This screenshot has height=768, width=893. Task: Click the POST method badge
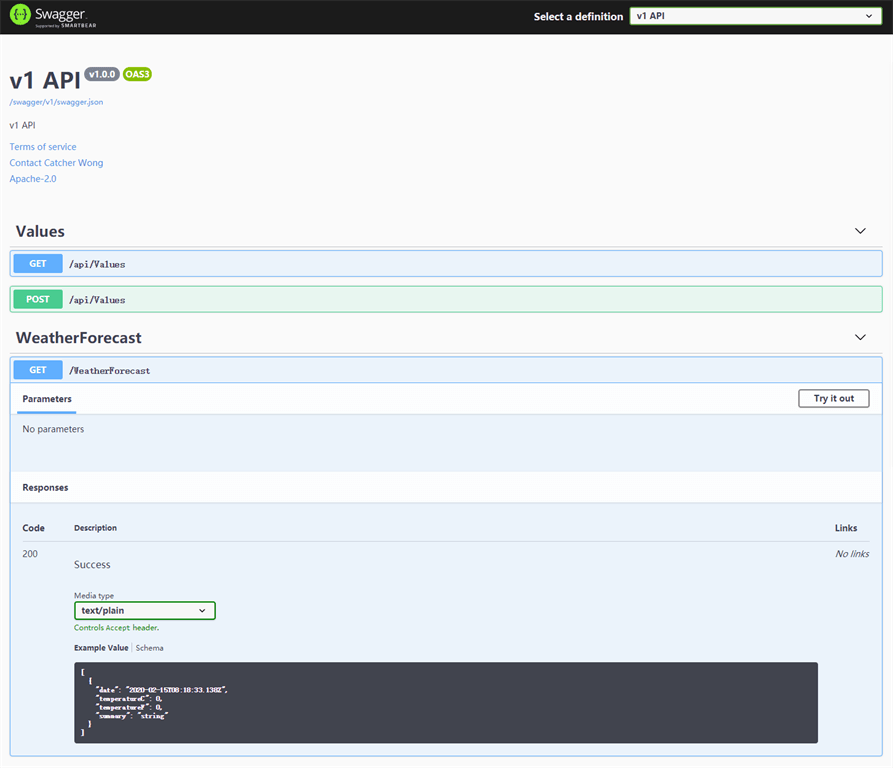[x=38, y=299]
